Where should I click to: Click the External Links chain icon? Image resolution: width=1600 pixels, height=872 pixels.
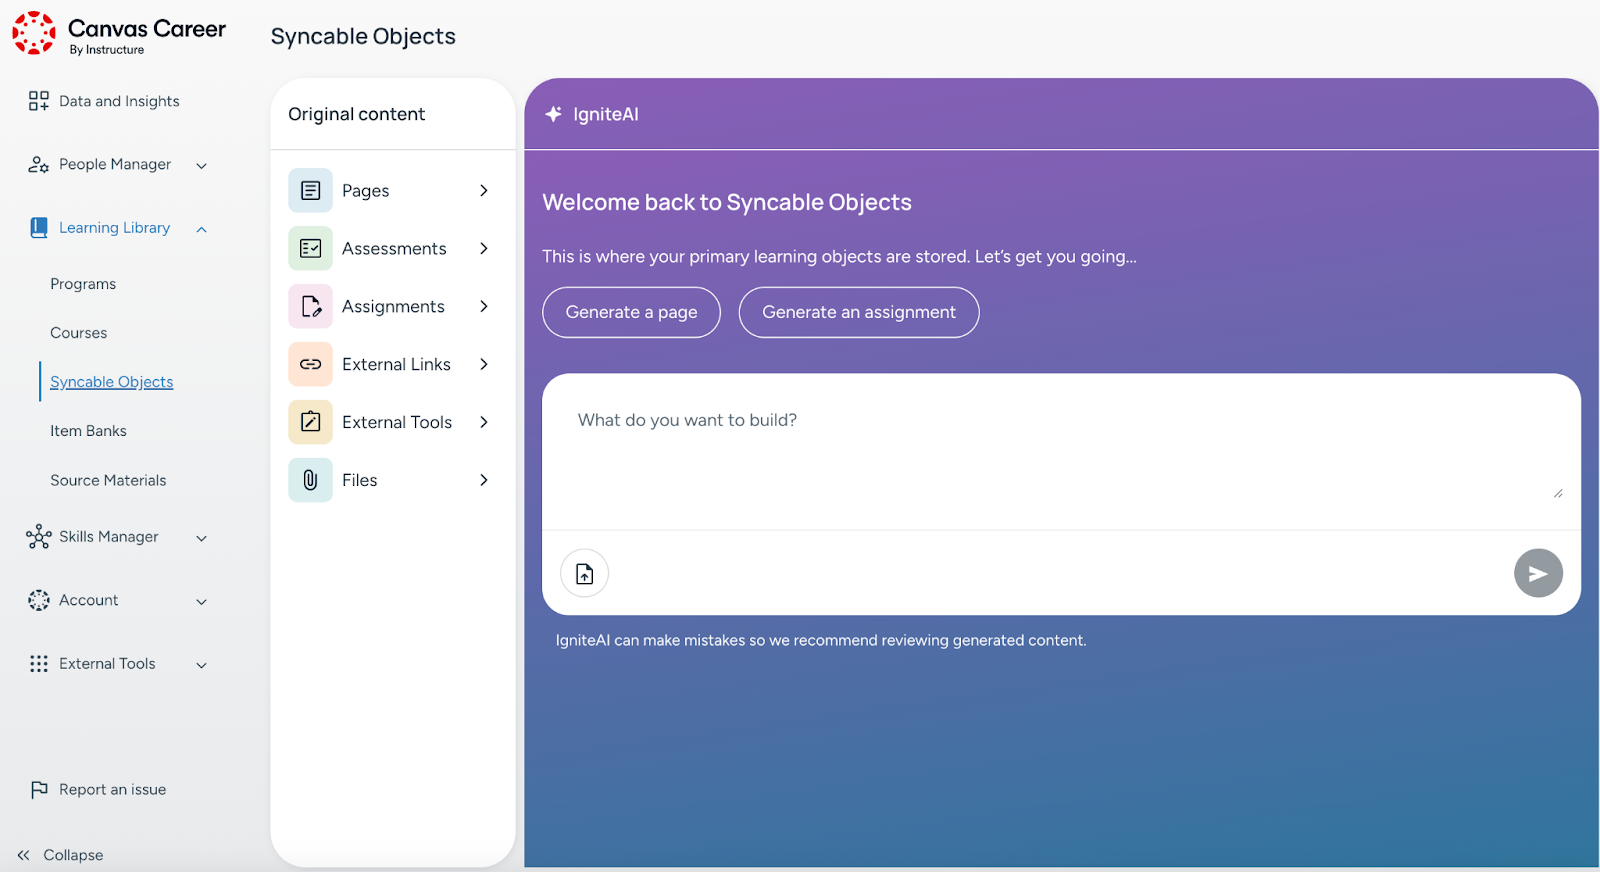pos(310,364)
